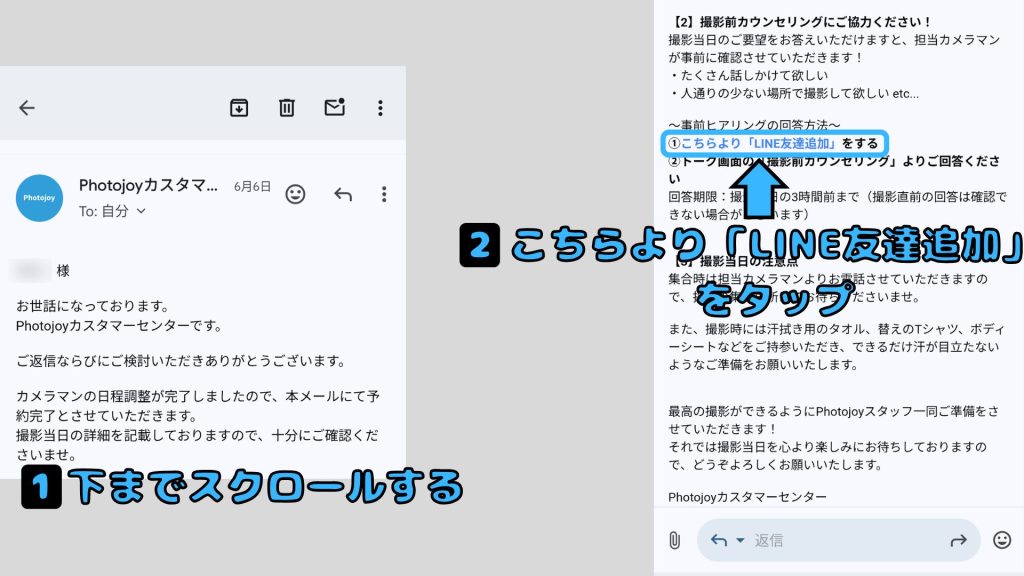
Task: Click the 6月6日 date label
Action: 252,187
